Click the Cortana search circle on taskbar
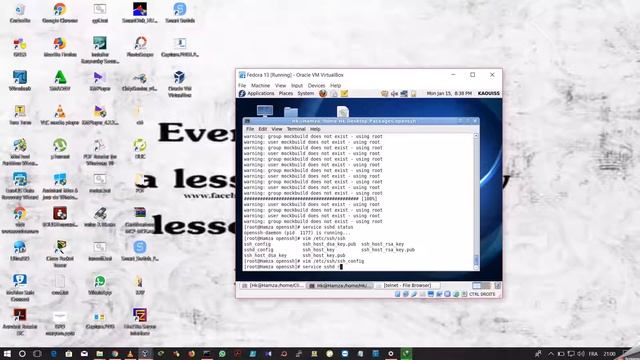The image size is (640, 360). tap(22, 353)
